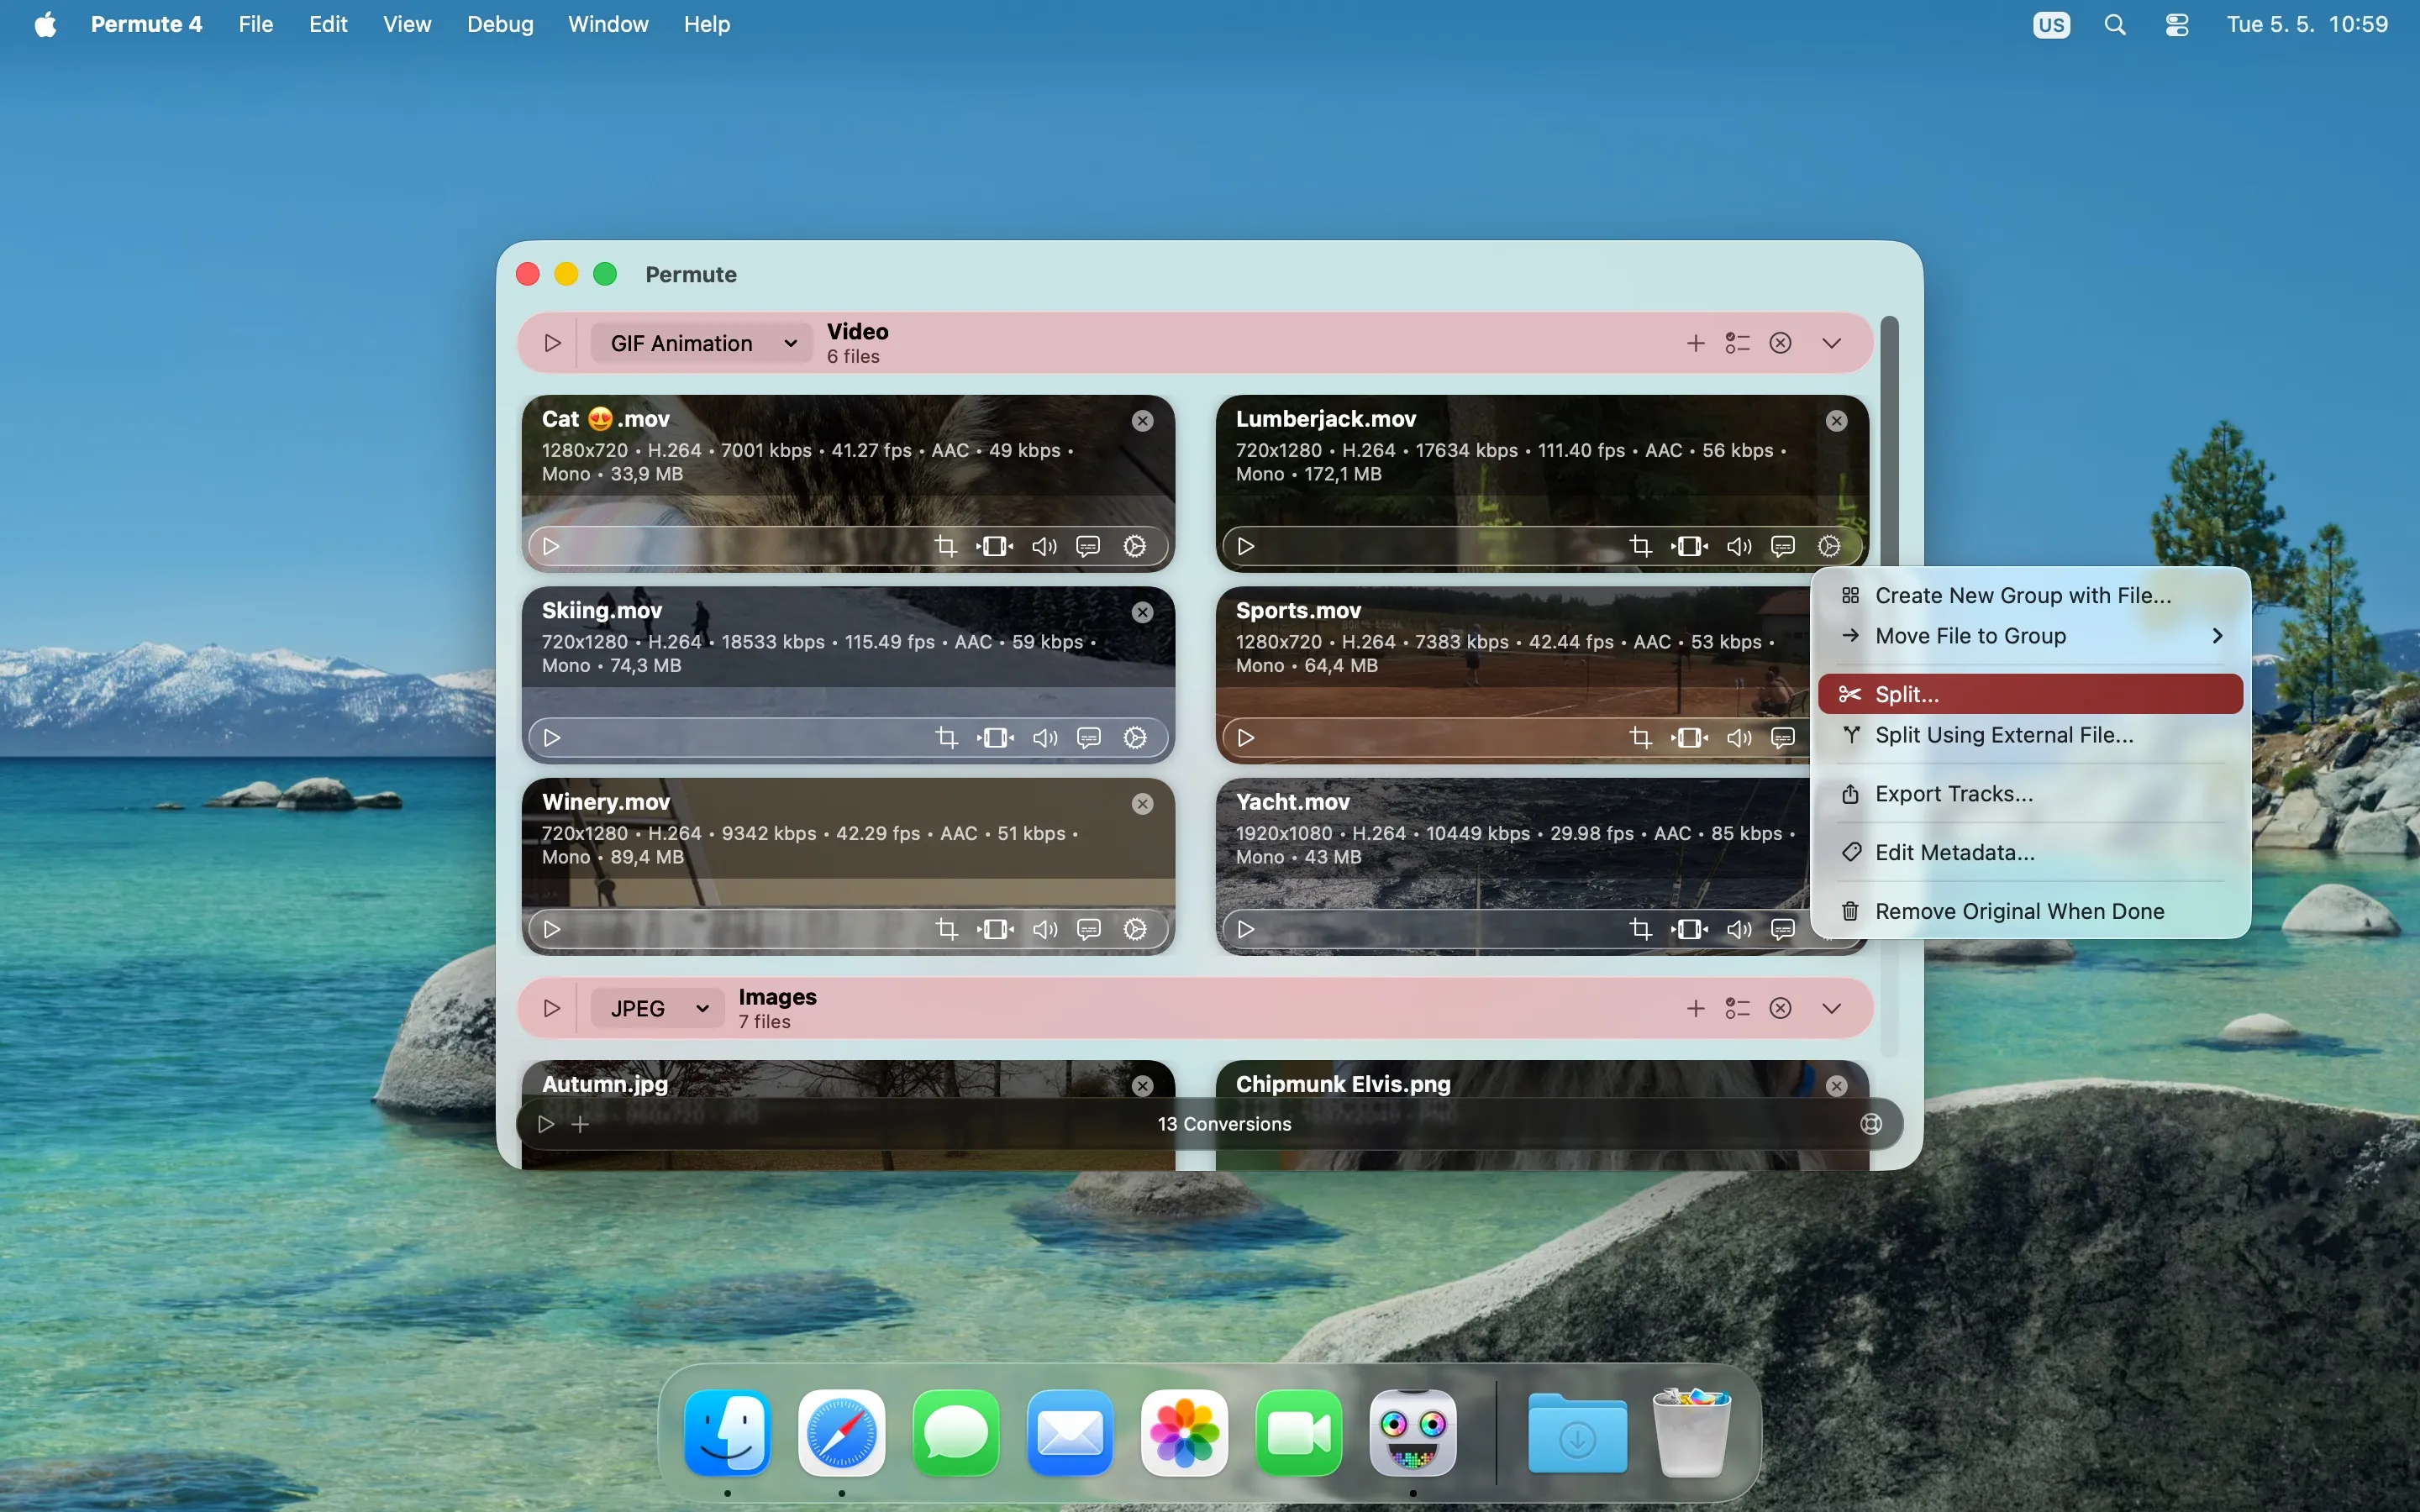Screen dimensions: 2420x1512
Task: Open Spotlight search in menu bar
Action: (x=2115, y=25)
